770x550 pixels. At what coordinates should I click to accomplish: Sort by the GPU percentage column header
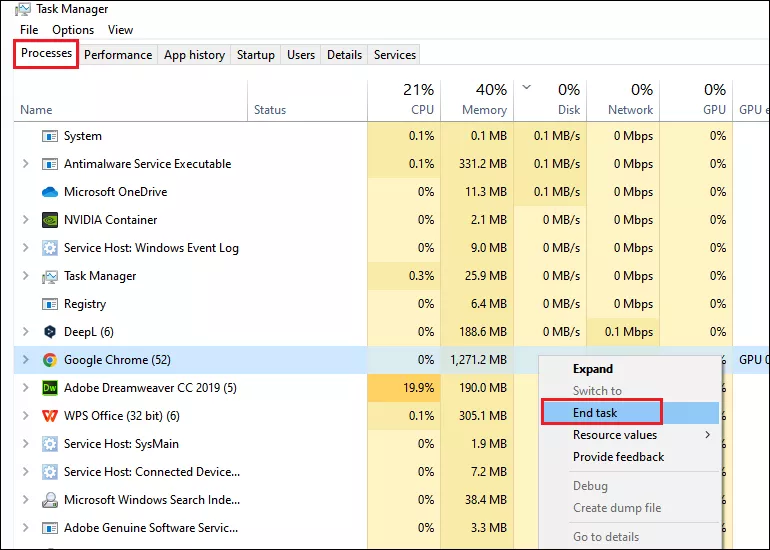[696, 101]
